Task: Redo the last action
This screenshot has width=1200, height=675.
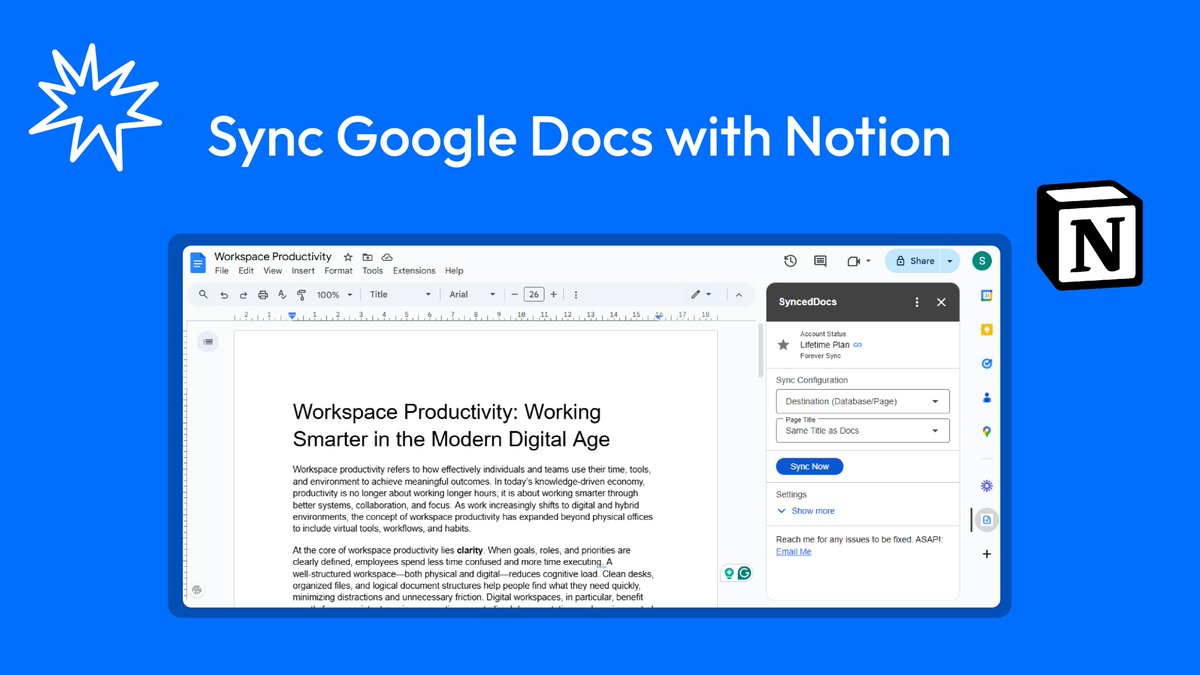Action: [243, 295]
